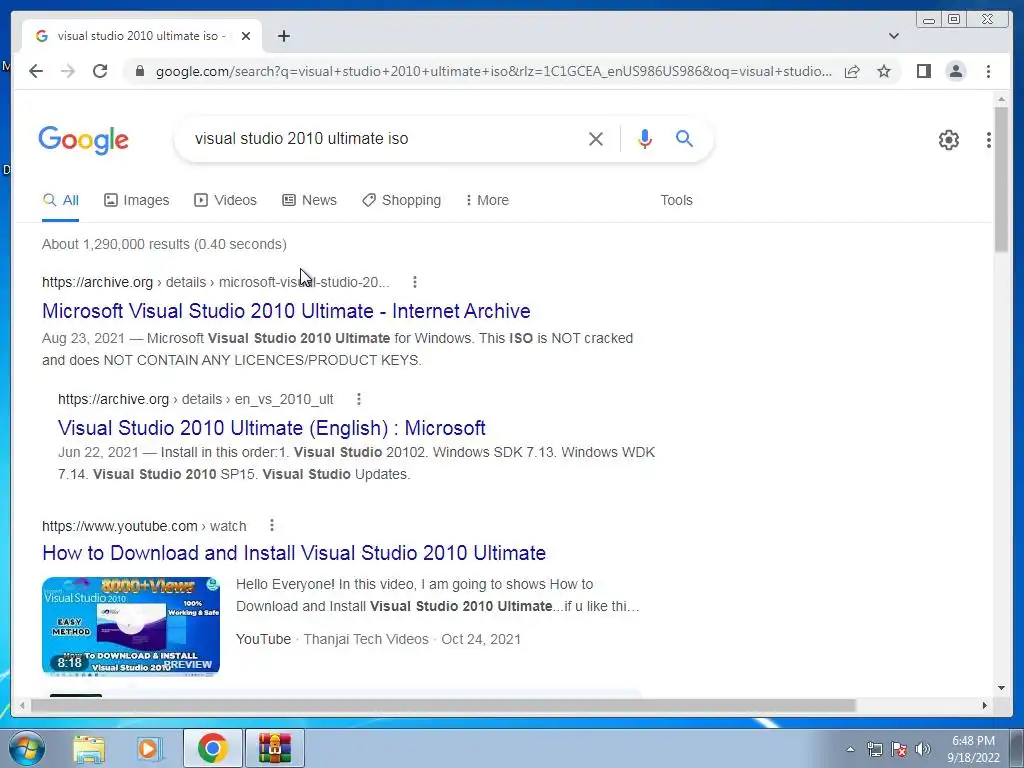Click the scroll right arrow on the horizontal scrollbar

(985, 705)
